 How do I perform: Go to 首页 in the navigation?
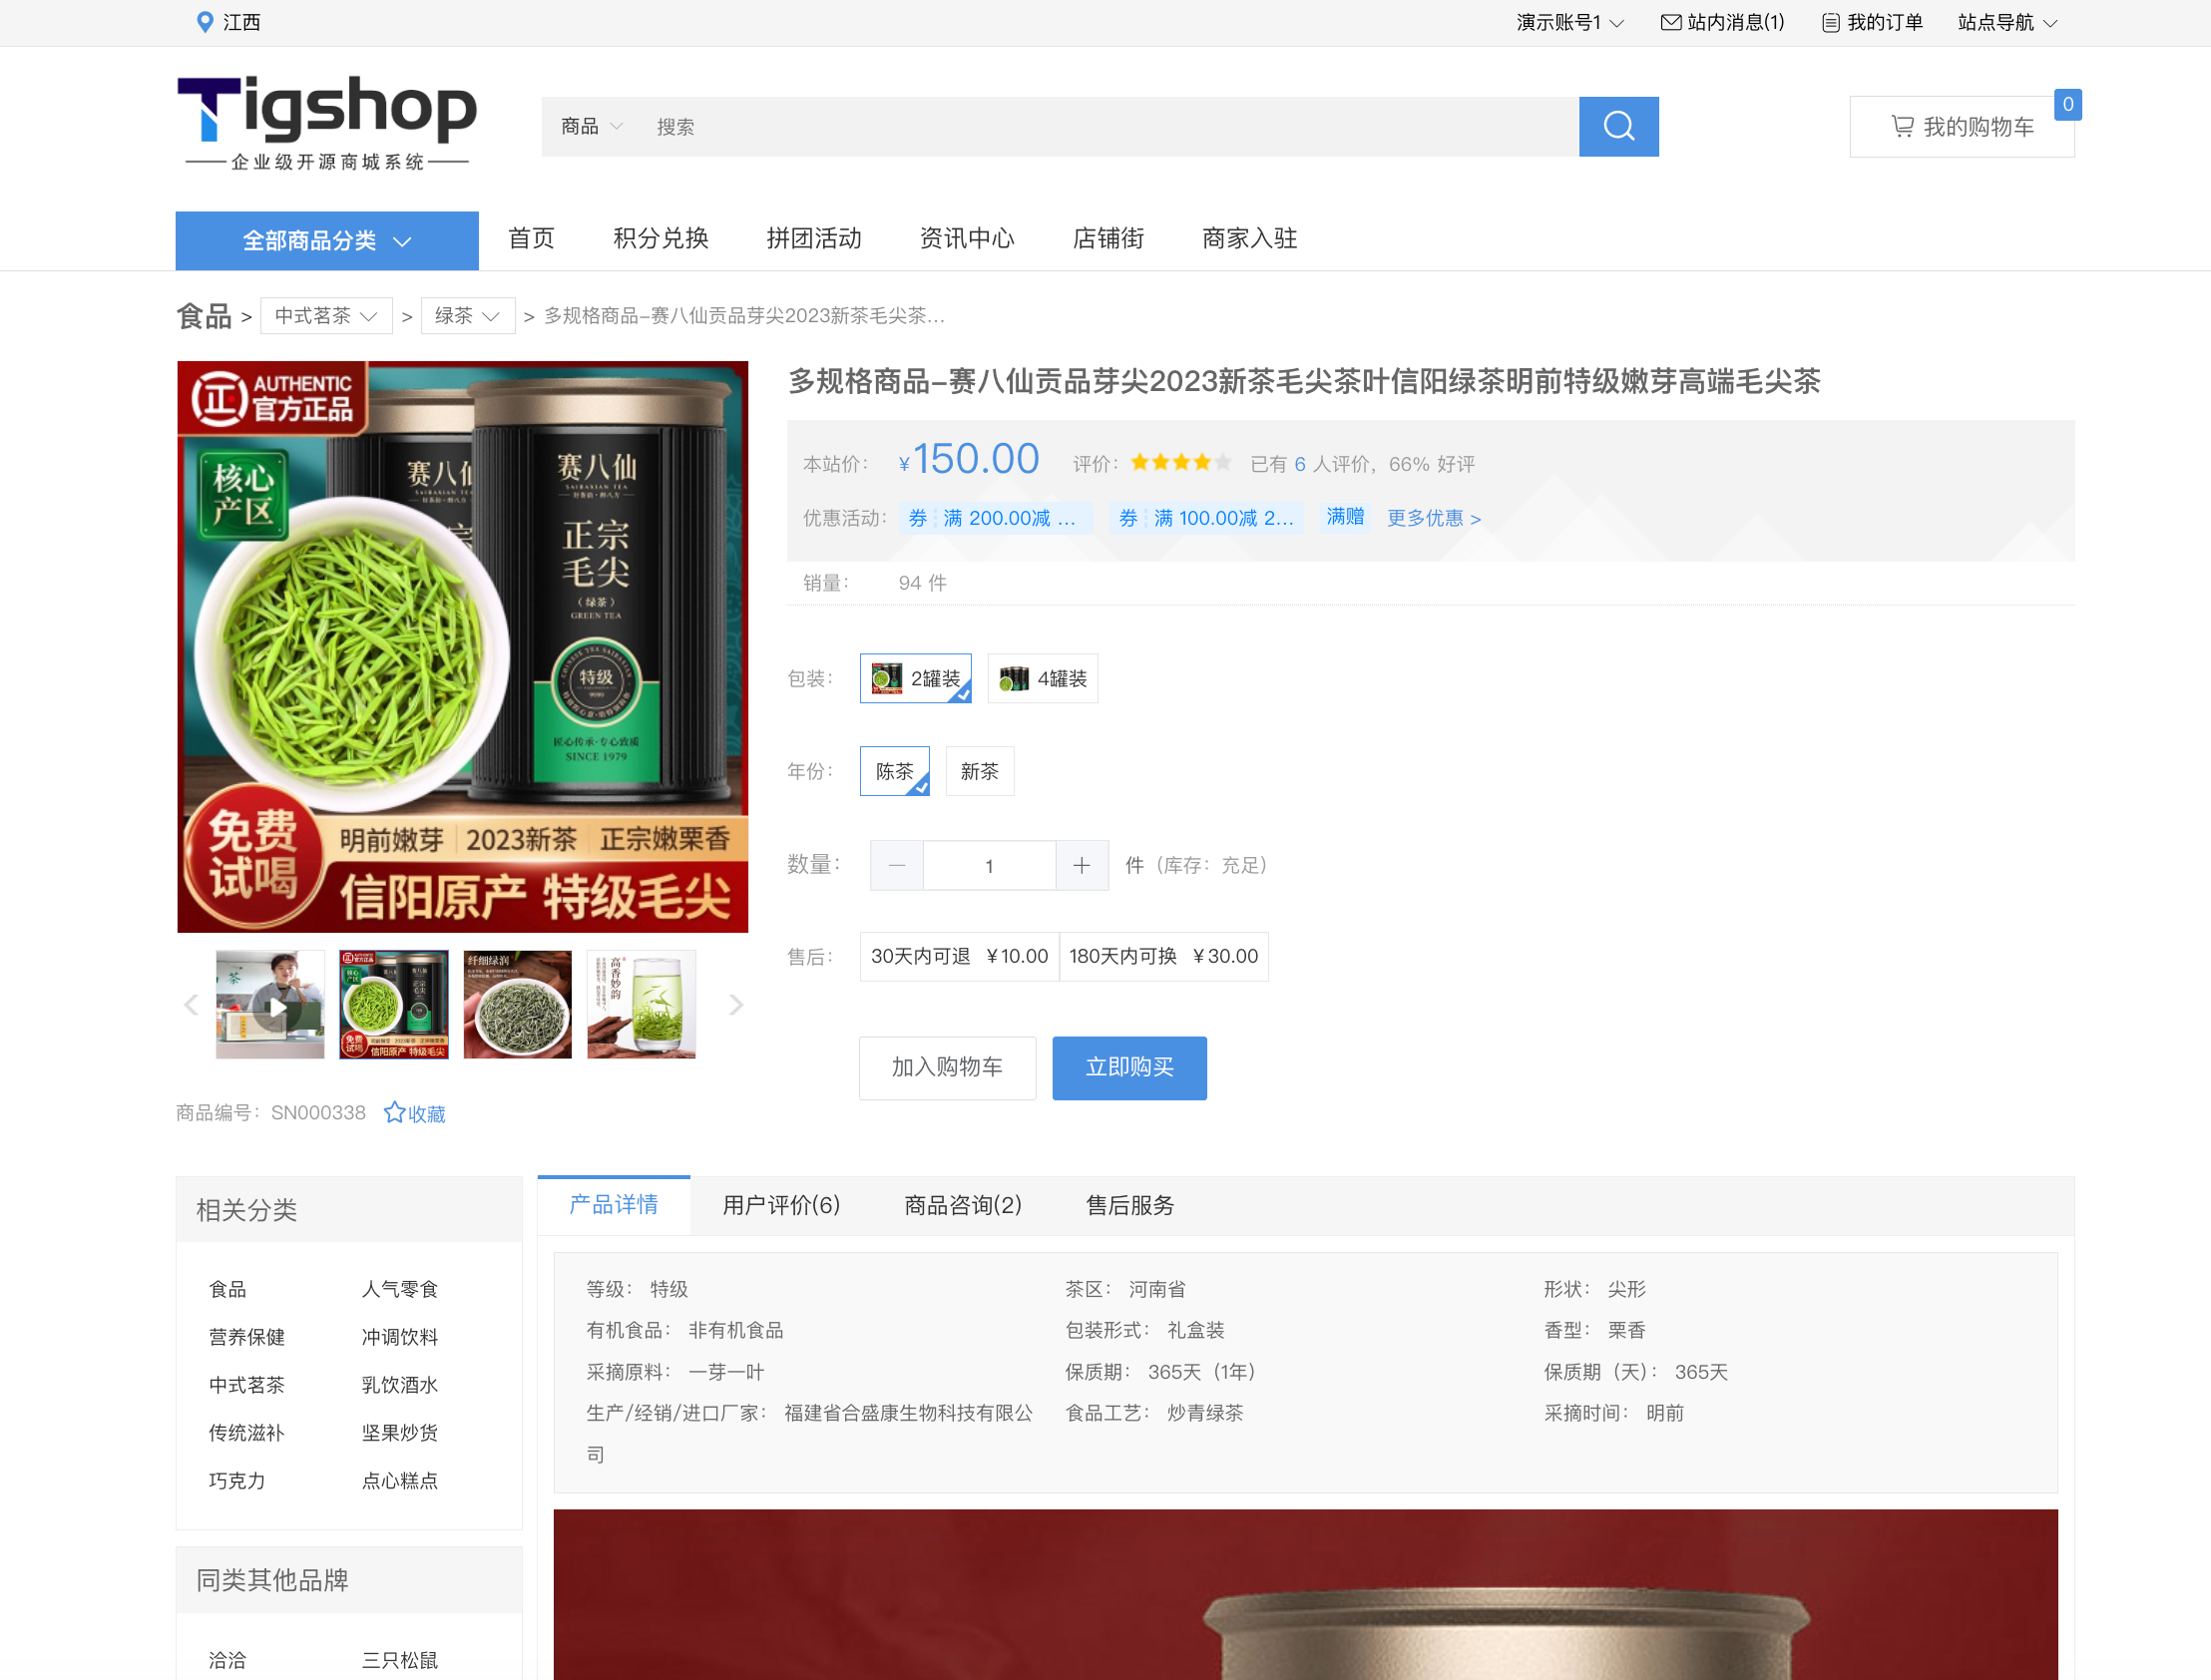coord(531,238)
